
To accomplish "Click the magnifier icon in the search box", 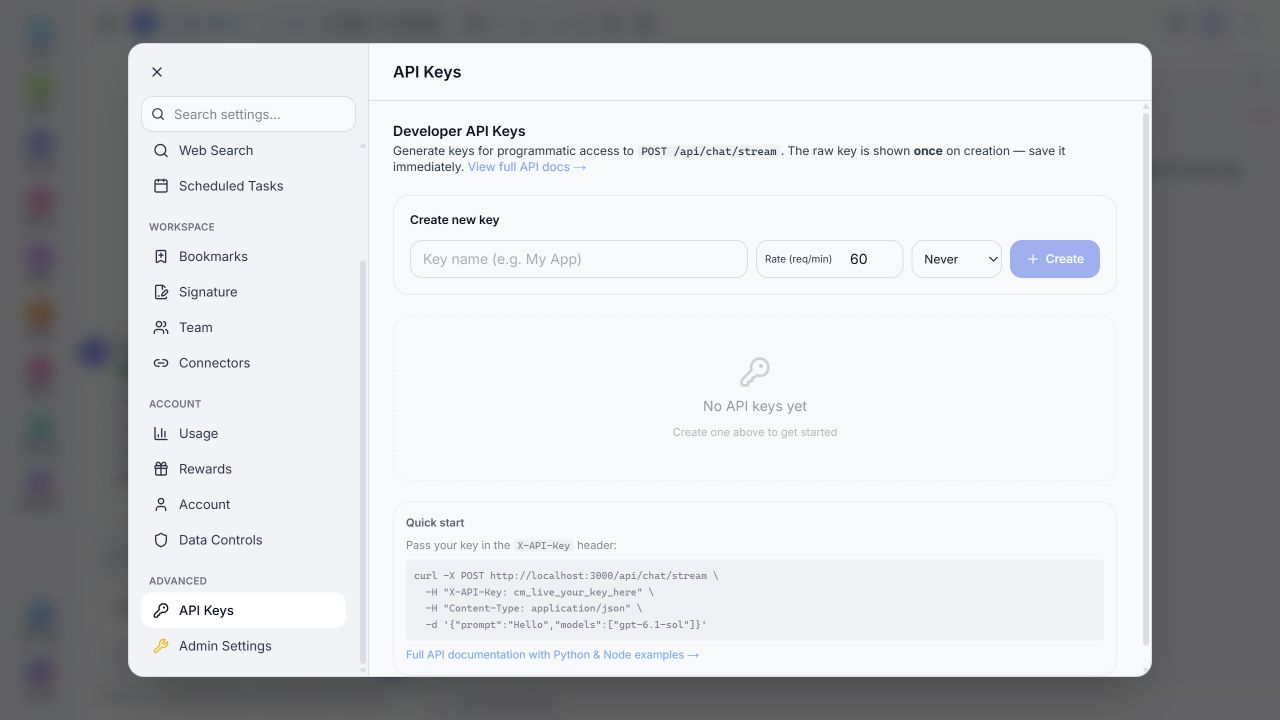I will click(x=158, y=114).
